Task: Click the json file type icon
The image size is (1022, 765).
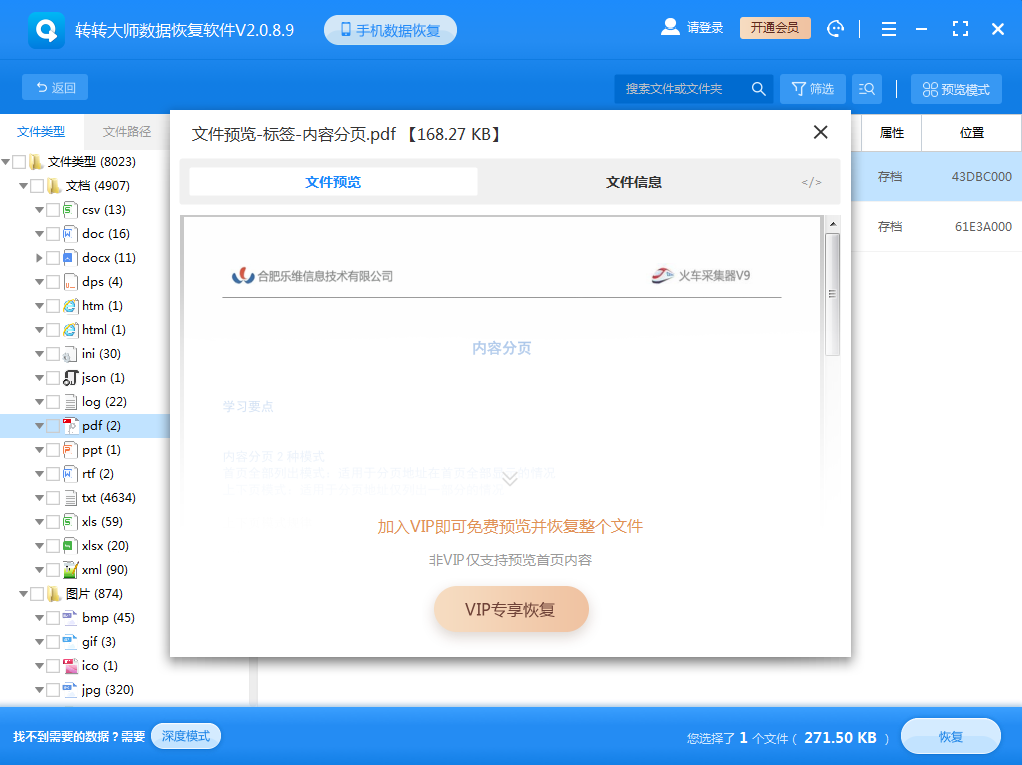Action: 70,378
